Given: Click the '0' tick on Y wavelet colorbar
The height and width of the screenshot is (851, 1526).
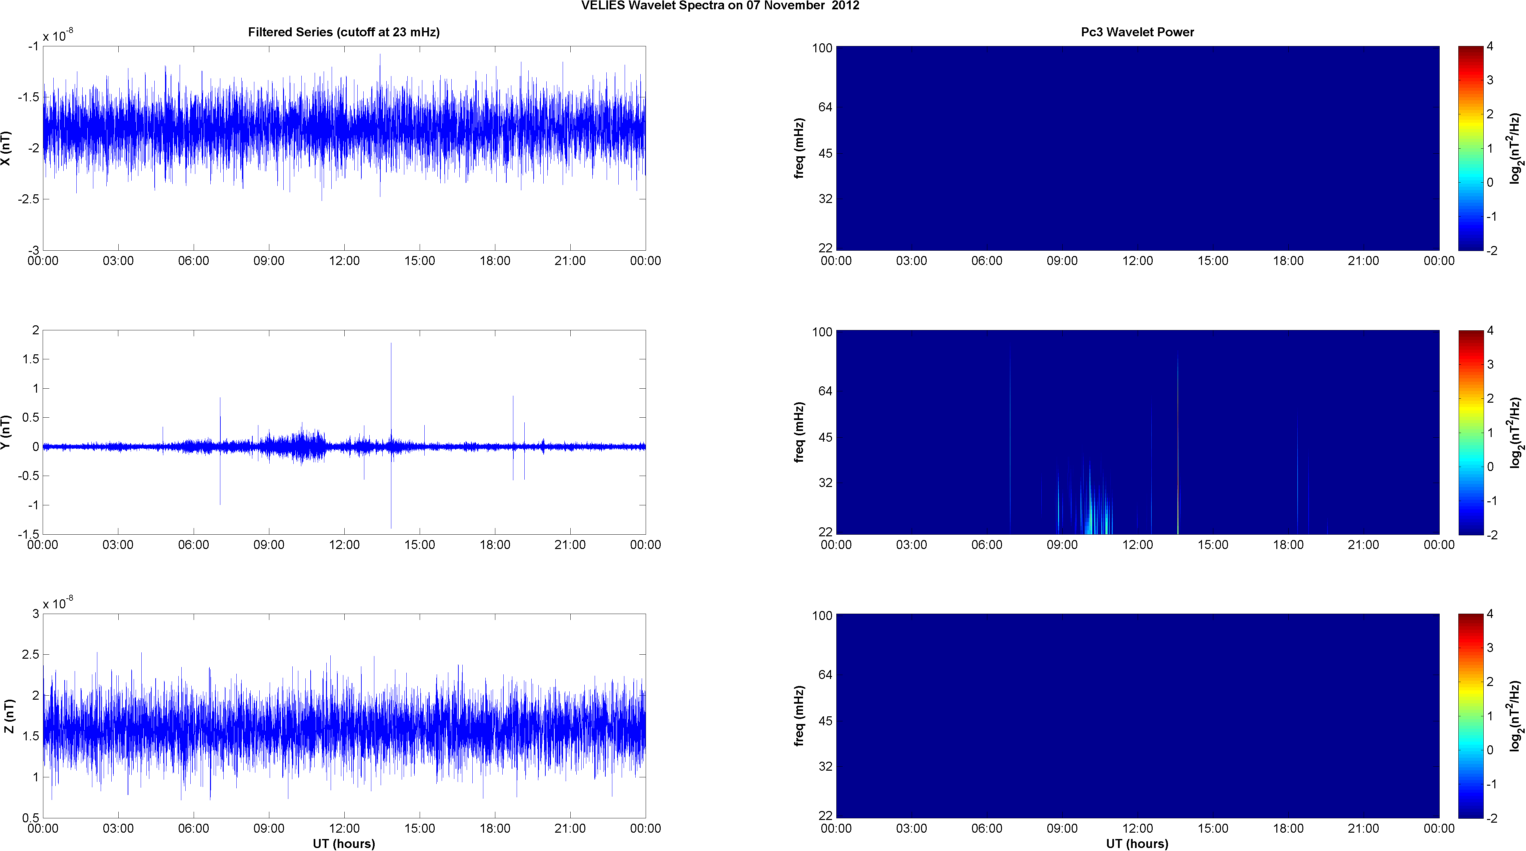Looking at the screenshot, I should tap(1490, 466).
